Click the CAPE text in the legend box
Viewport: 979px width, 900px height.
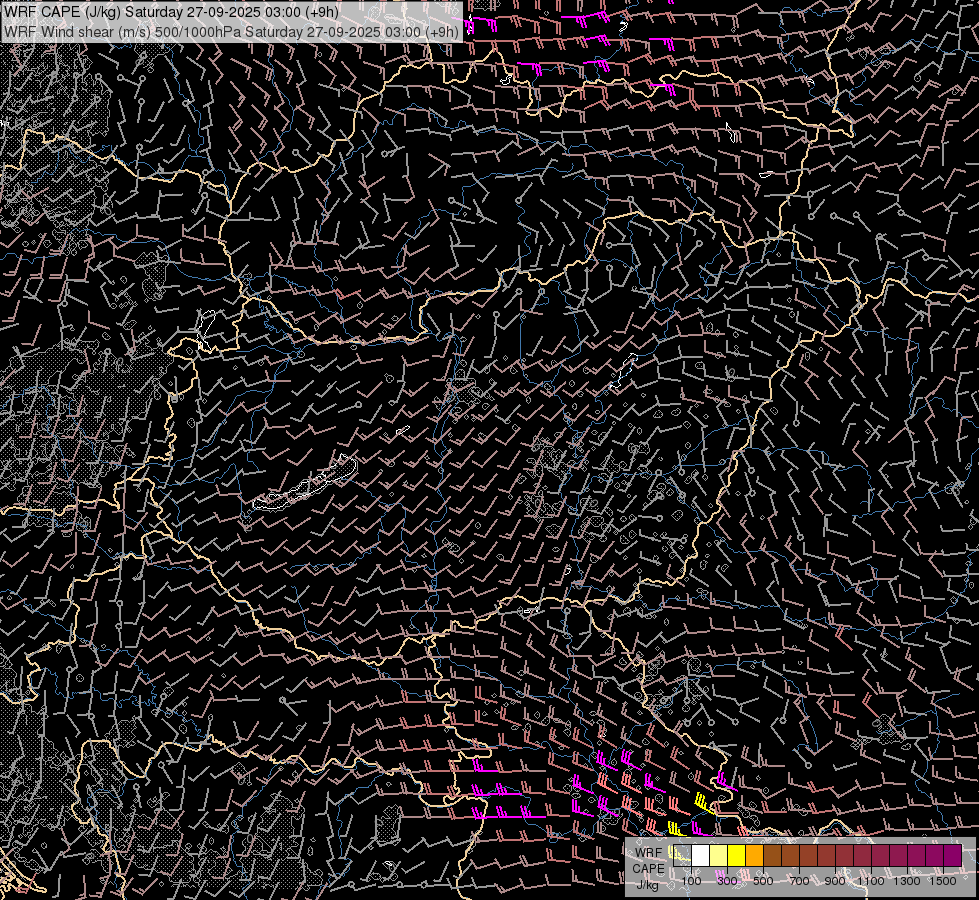(x=648, y=868)
